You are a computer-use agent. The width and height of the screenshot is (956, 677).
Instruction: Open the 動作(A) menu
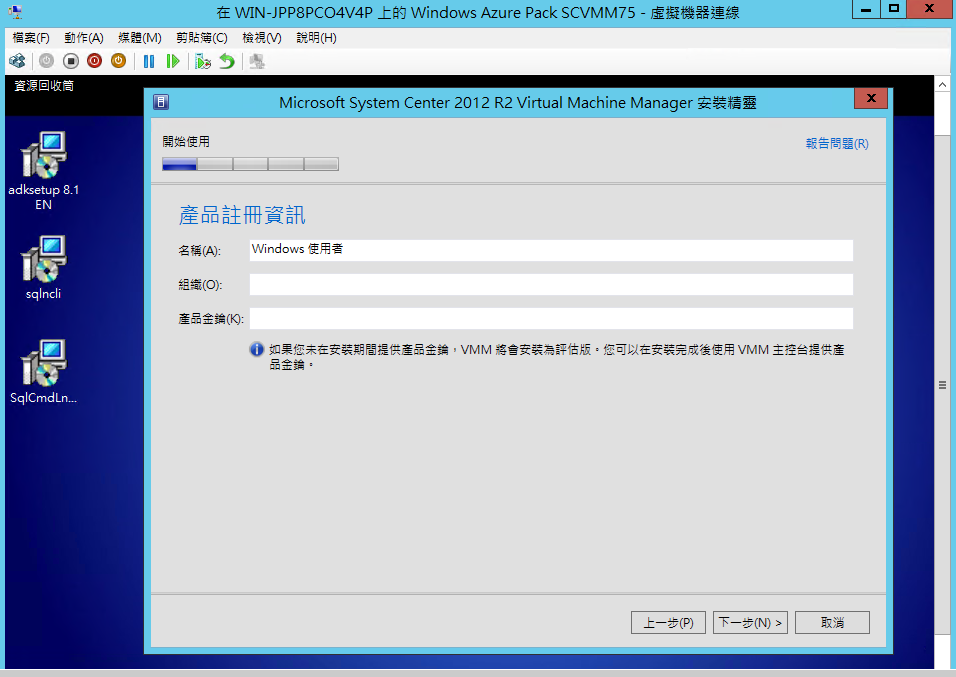(x=84, y=38)
